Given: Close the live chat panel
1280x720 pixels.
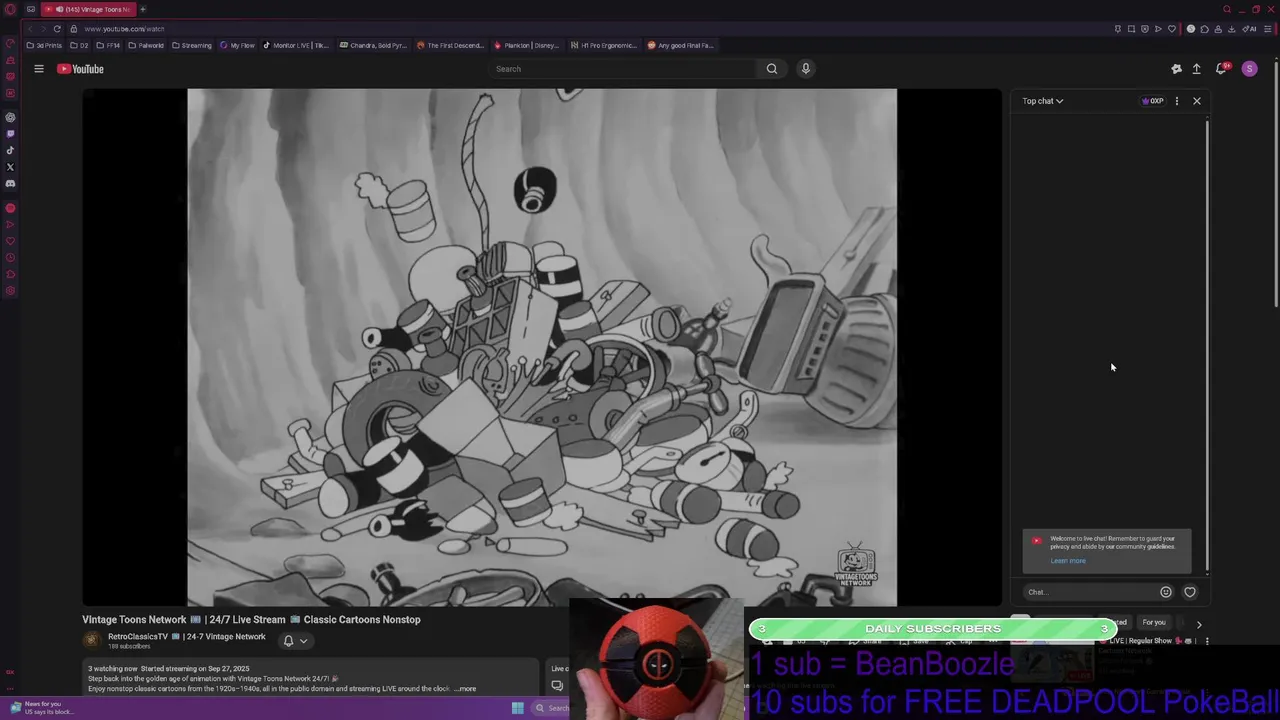Looking at the screenshot, I should [1197, 101].
